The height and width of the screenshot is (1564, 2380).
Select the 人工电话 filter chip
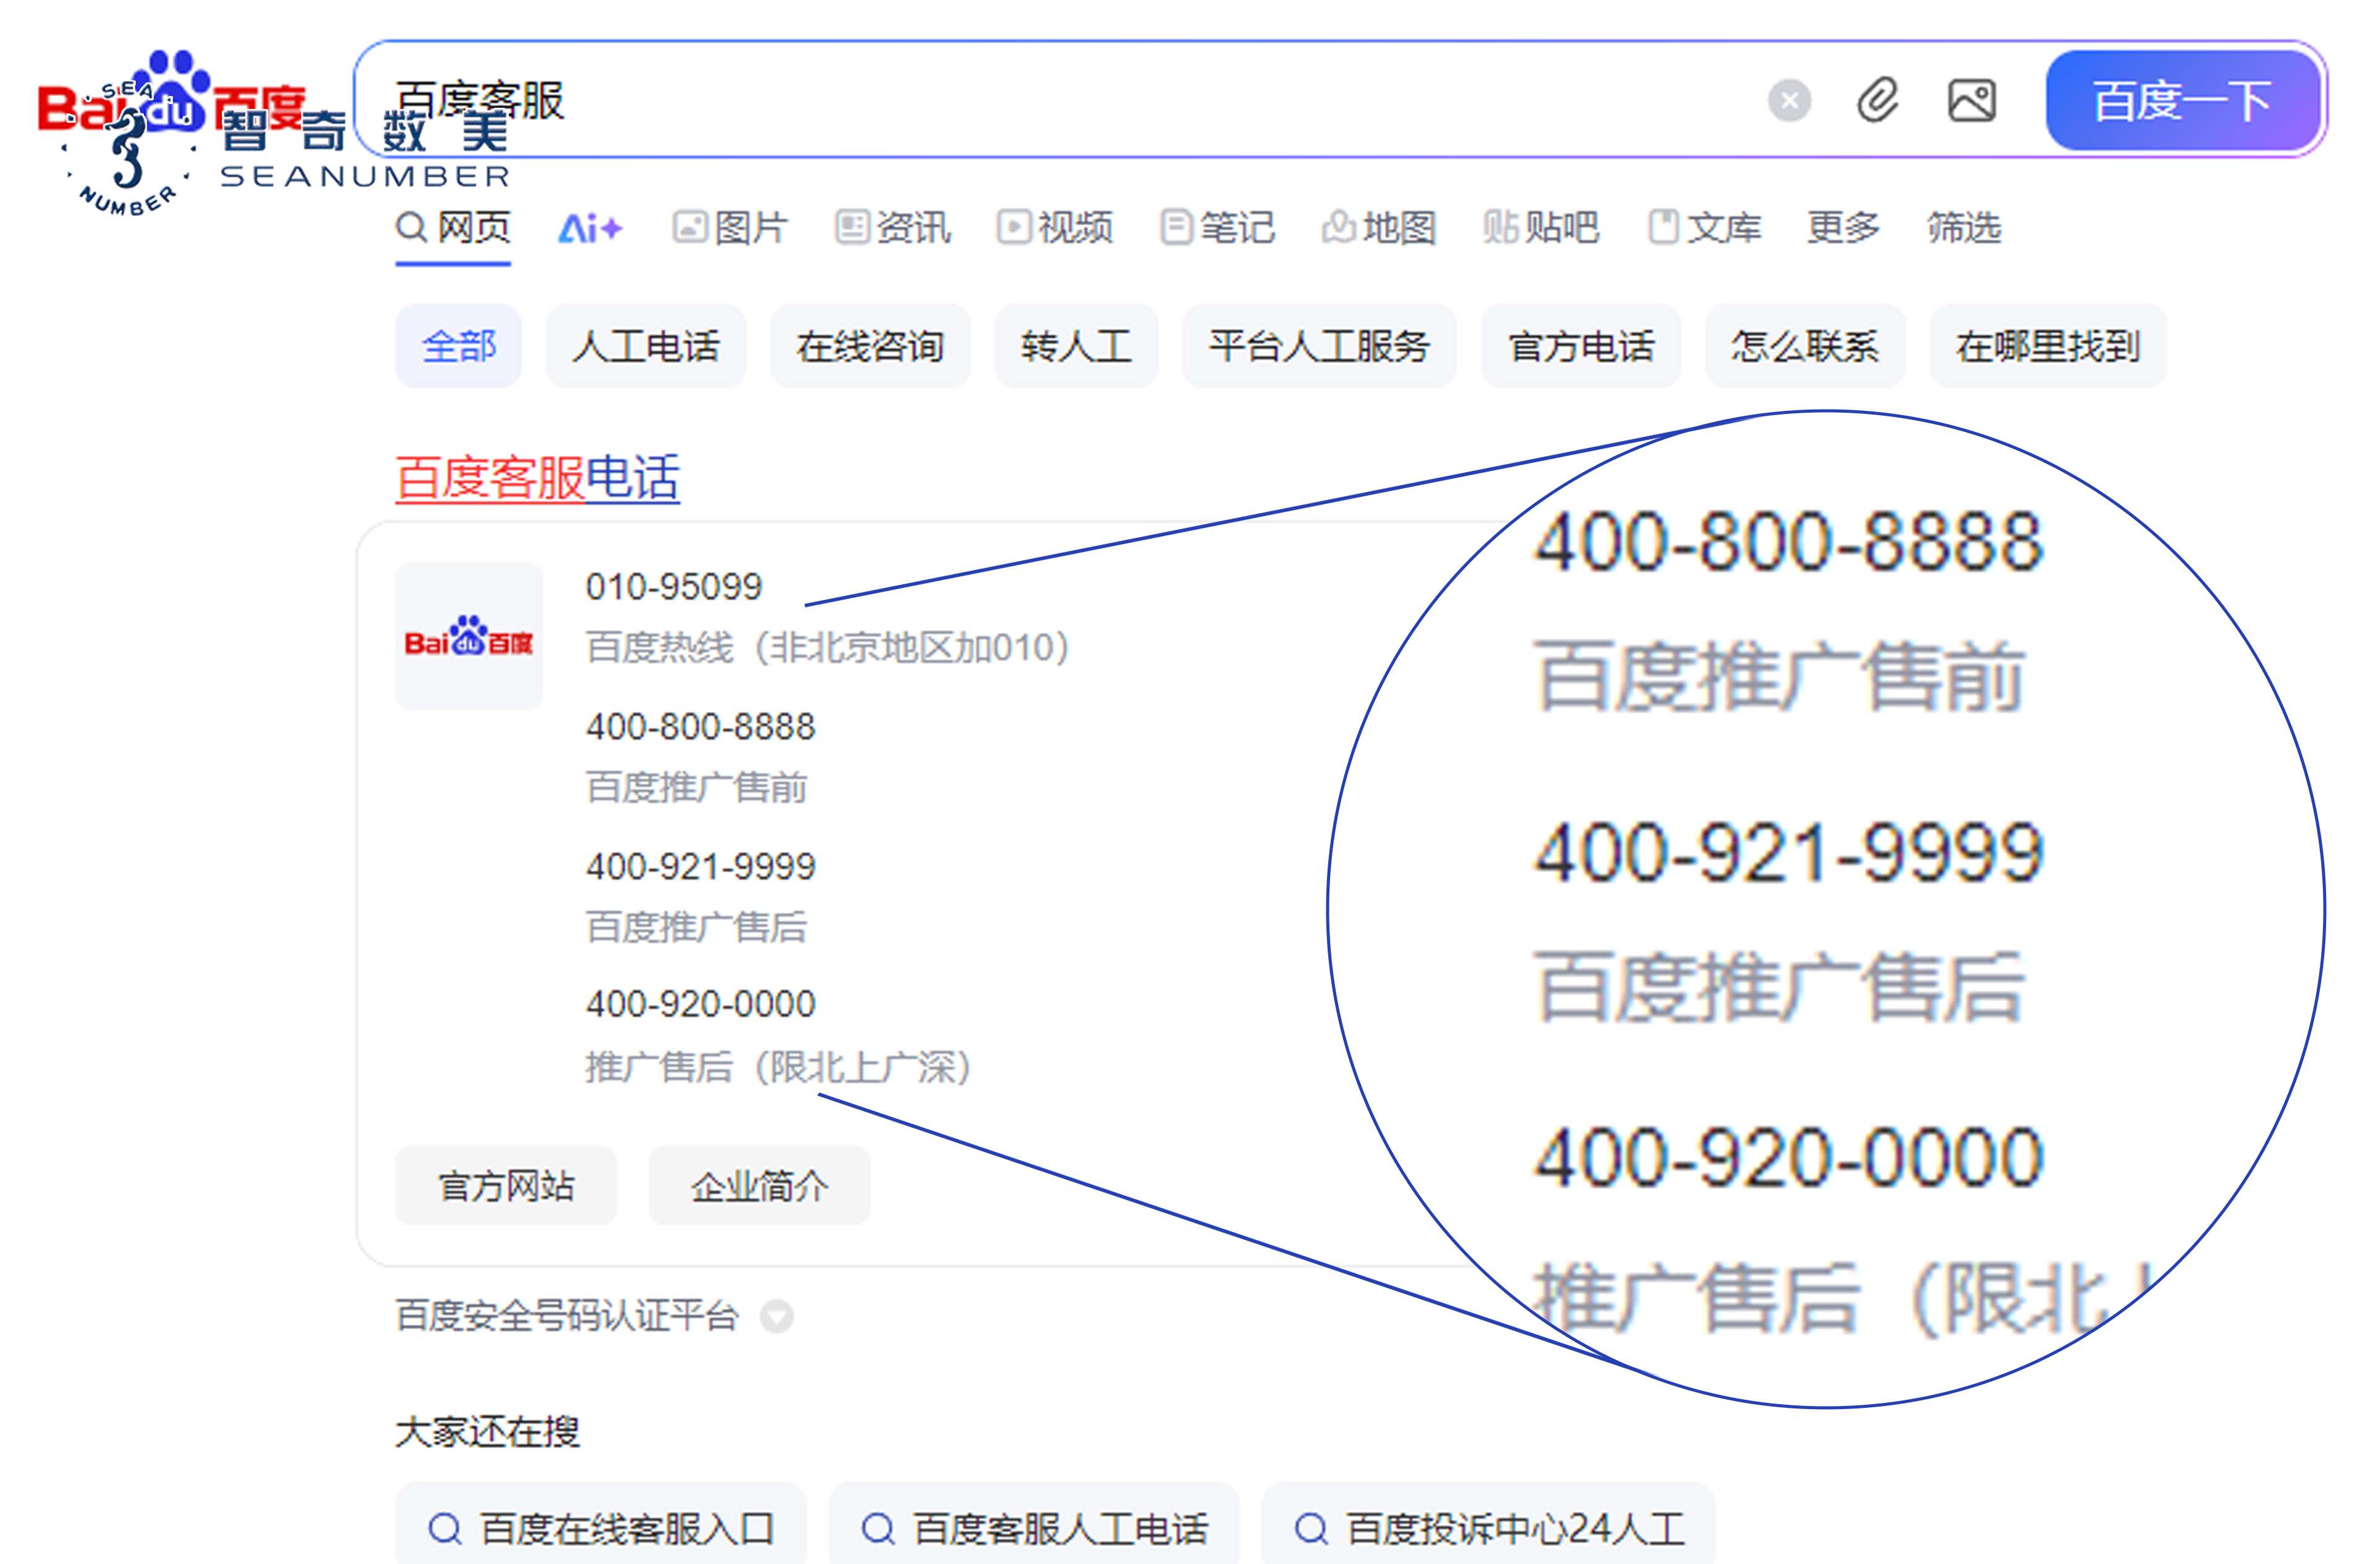(646, 346)
